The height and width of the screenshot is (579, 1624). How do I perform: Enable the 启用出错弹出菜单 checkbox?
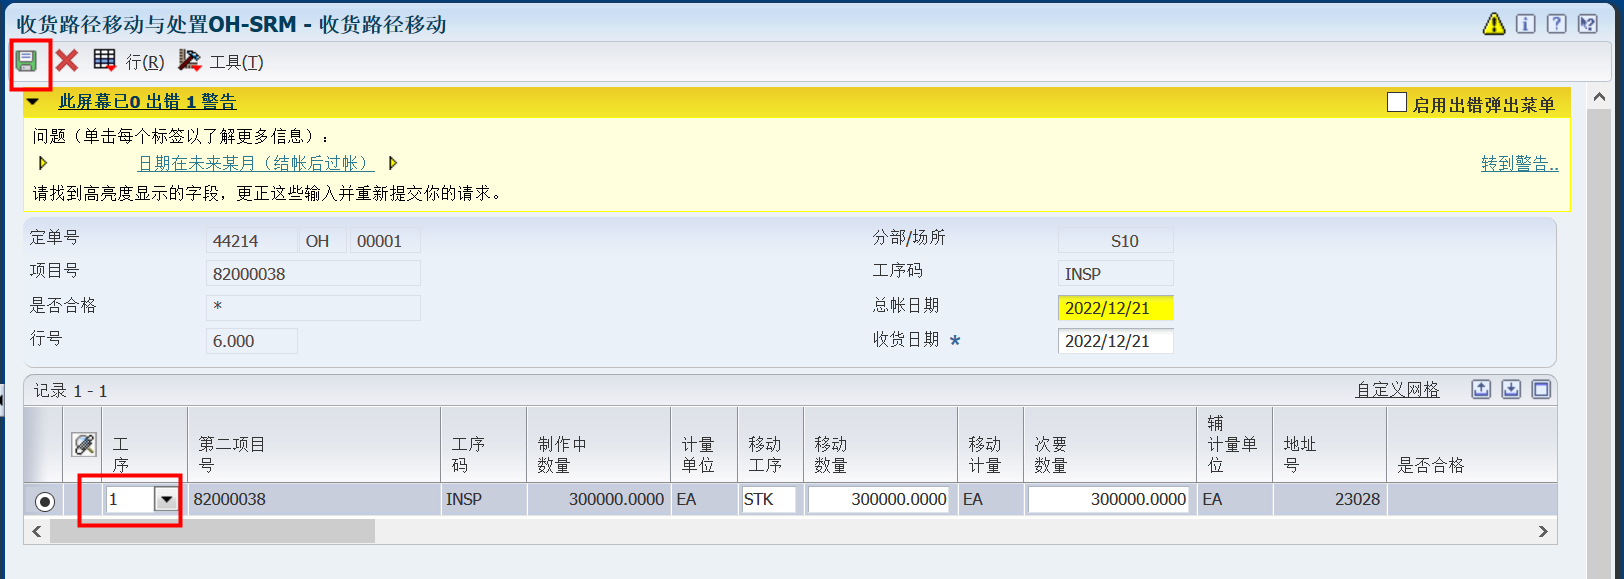click(x=1397, y=102)
